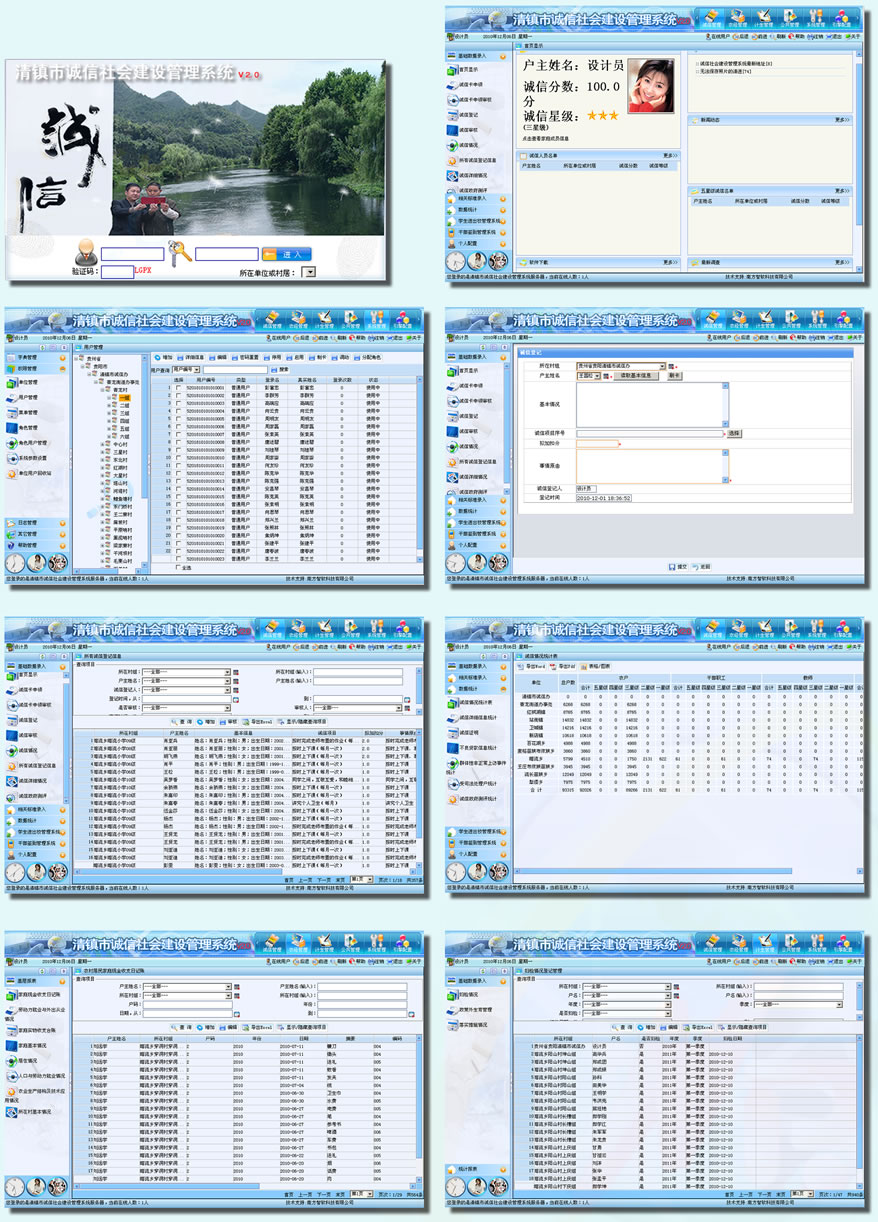Tick the 全选 select-all checkbox in 用户管理
The height and width of the screenshot is (1222, 878).
[x=178, y=567]
